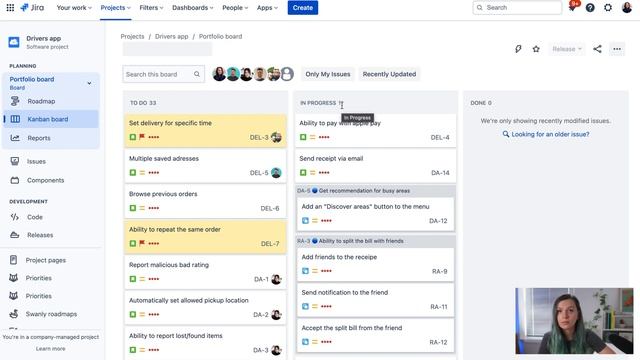640x360 pixels.
Task: Select the Kanban board sidebar item
Action: tap(51, 119)
